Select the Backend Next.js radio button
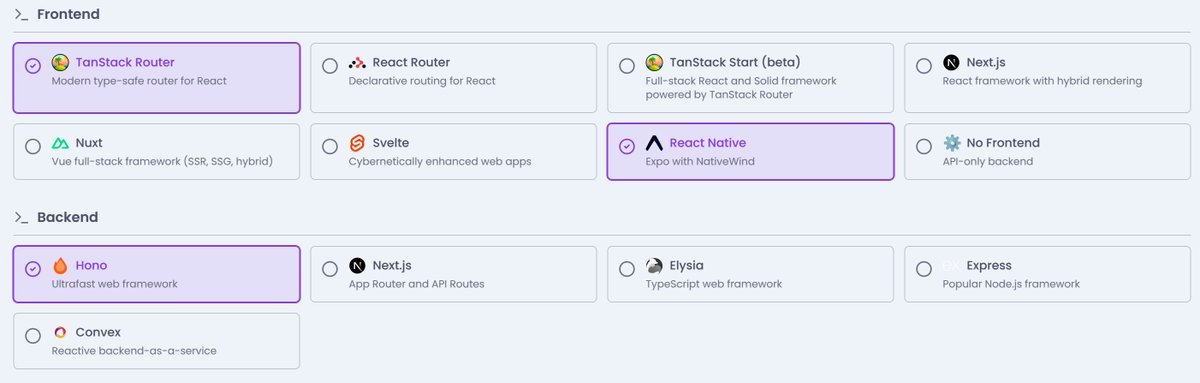Viewport: 1200px width, 383px height. pos(330,269)
